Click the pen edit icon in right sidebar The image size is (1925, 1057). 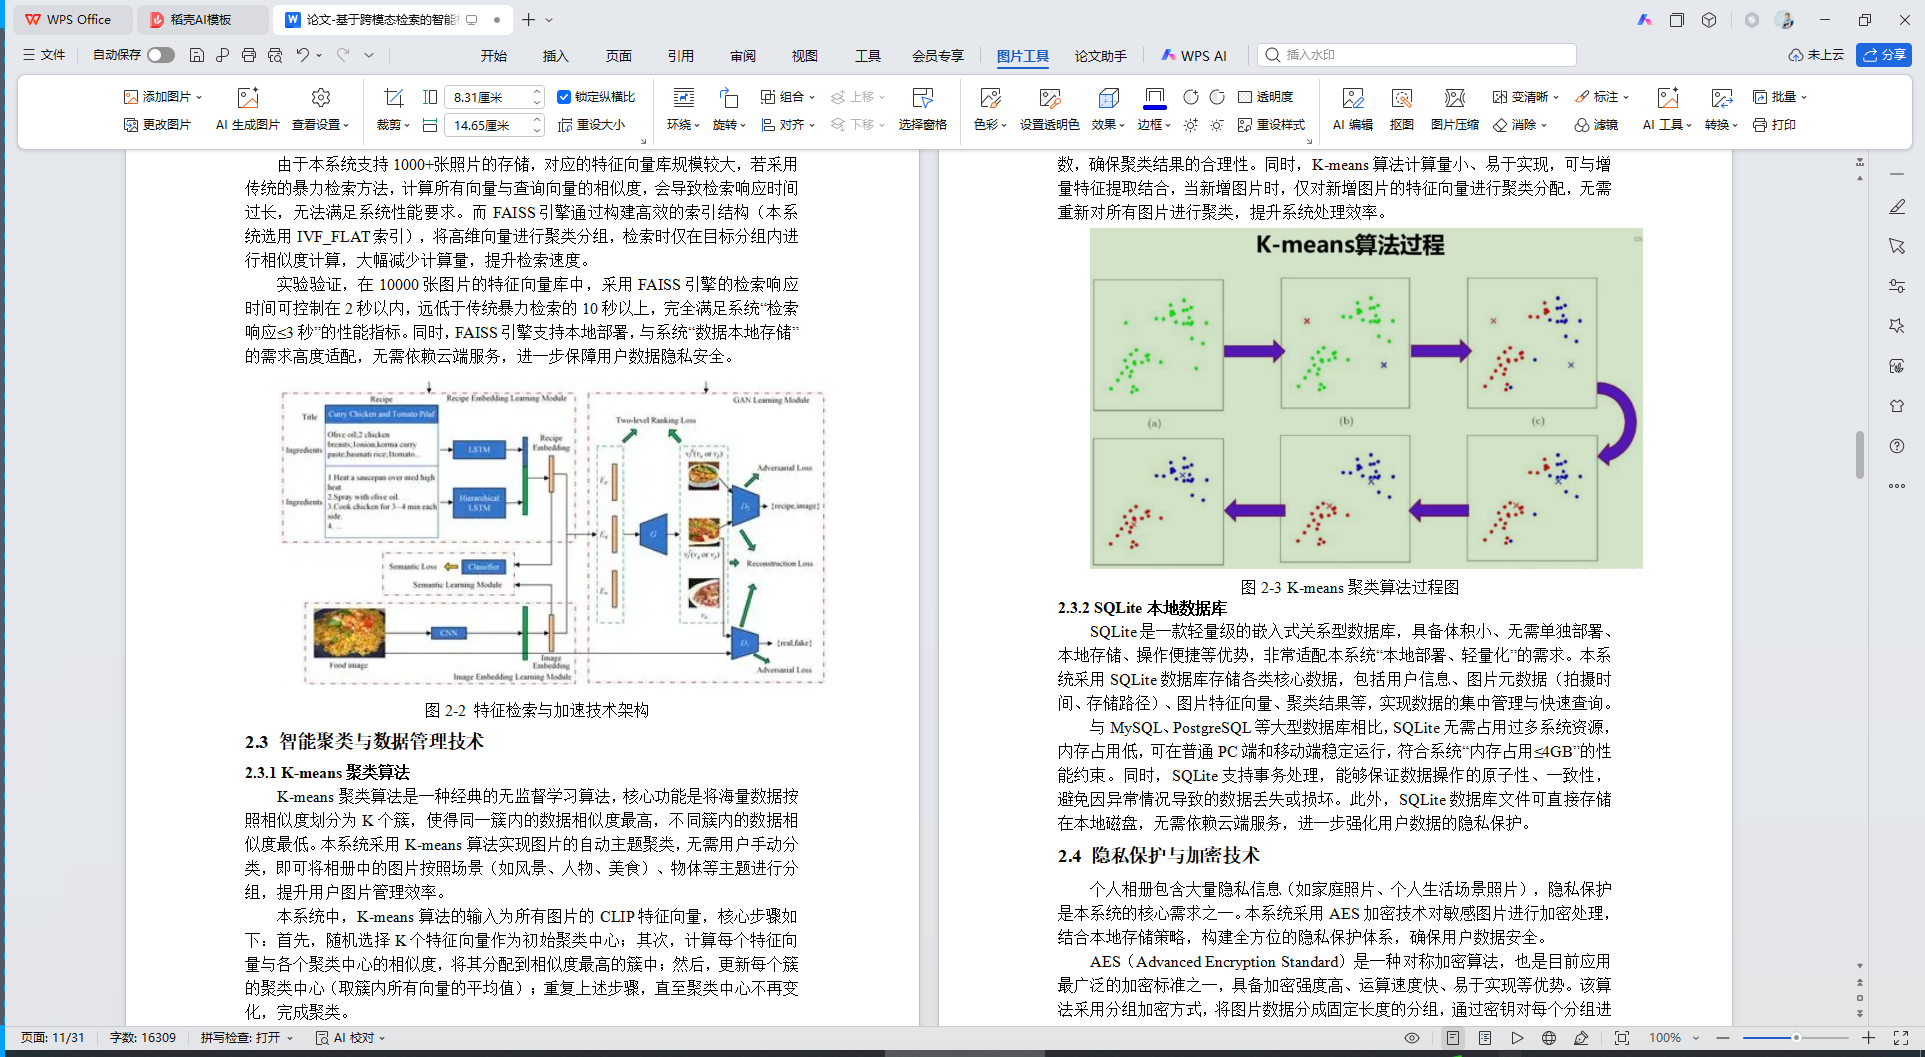click(1897, 206)
